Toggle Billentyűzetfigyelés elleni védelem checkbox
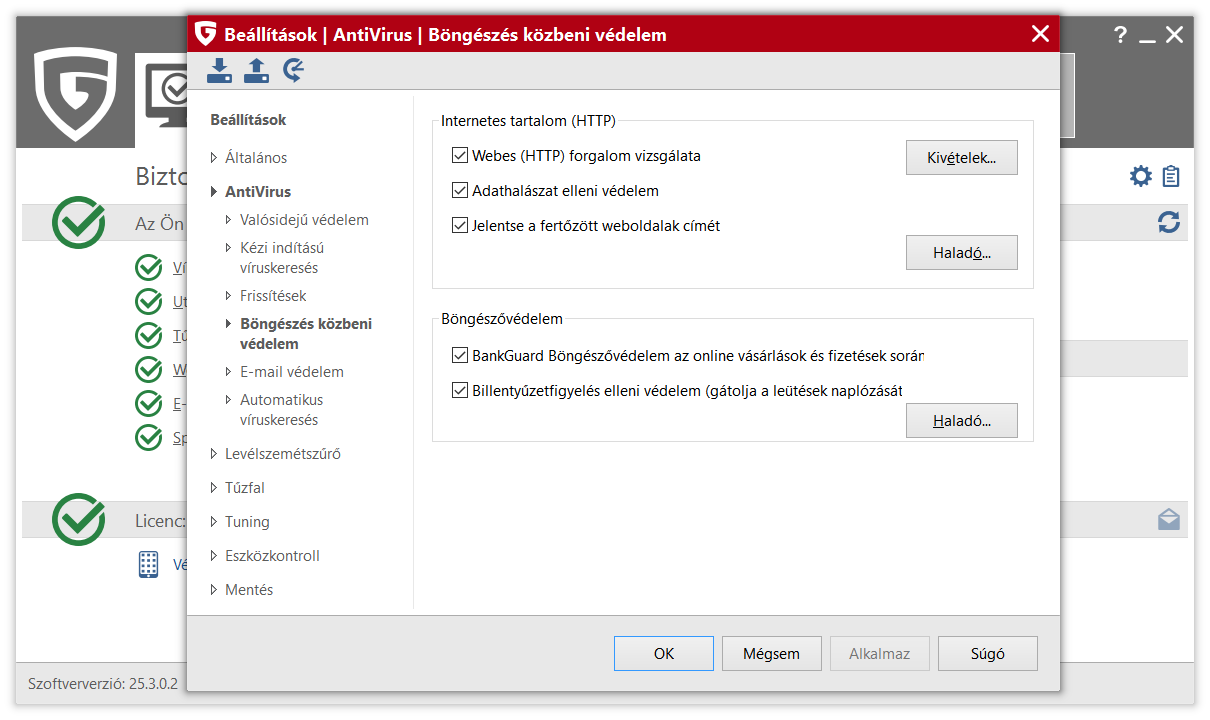1210x720 pixels. 460,391
